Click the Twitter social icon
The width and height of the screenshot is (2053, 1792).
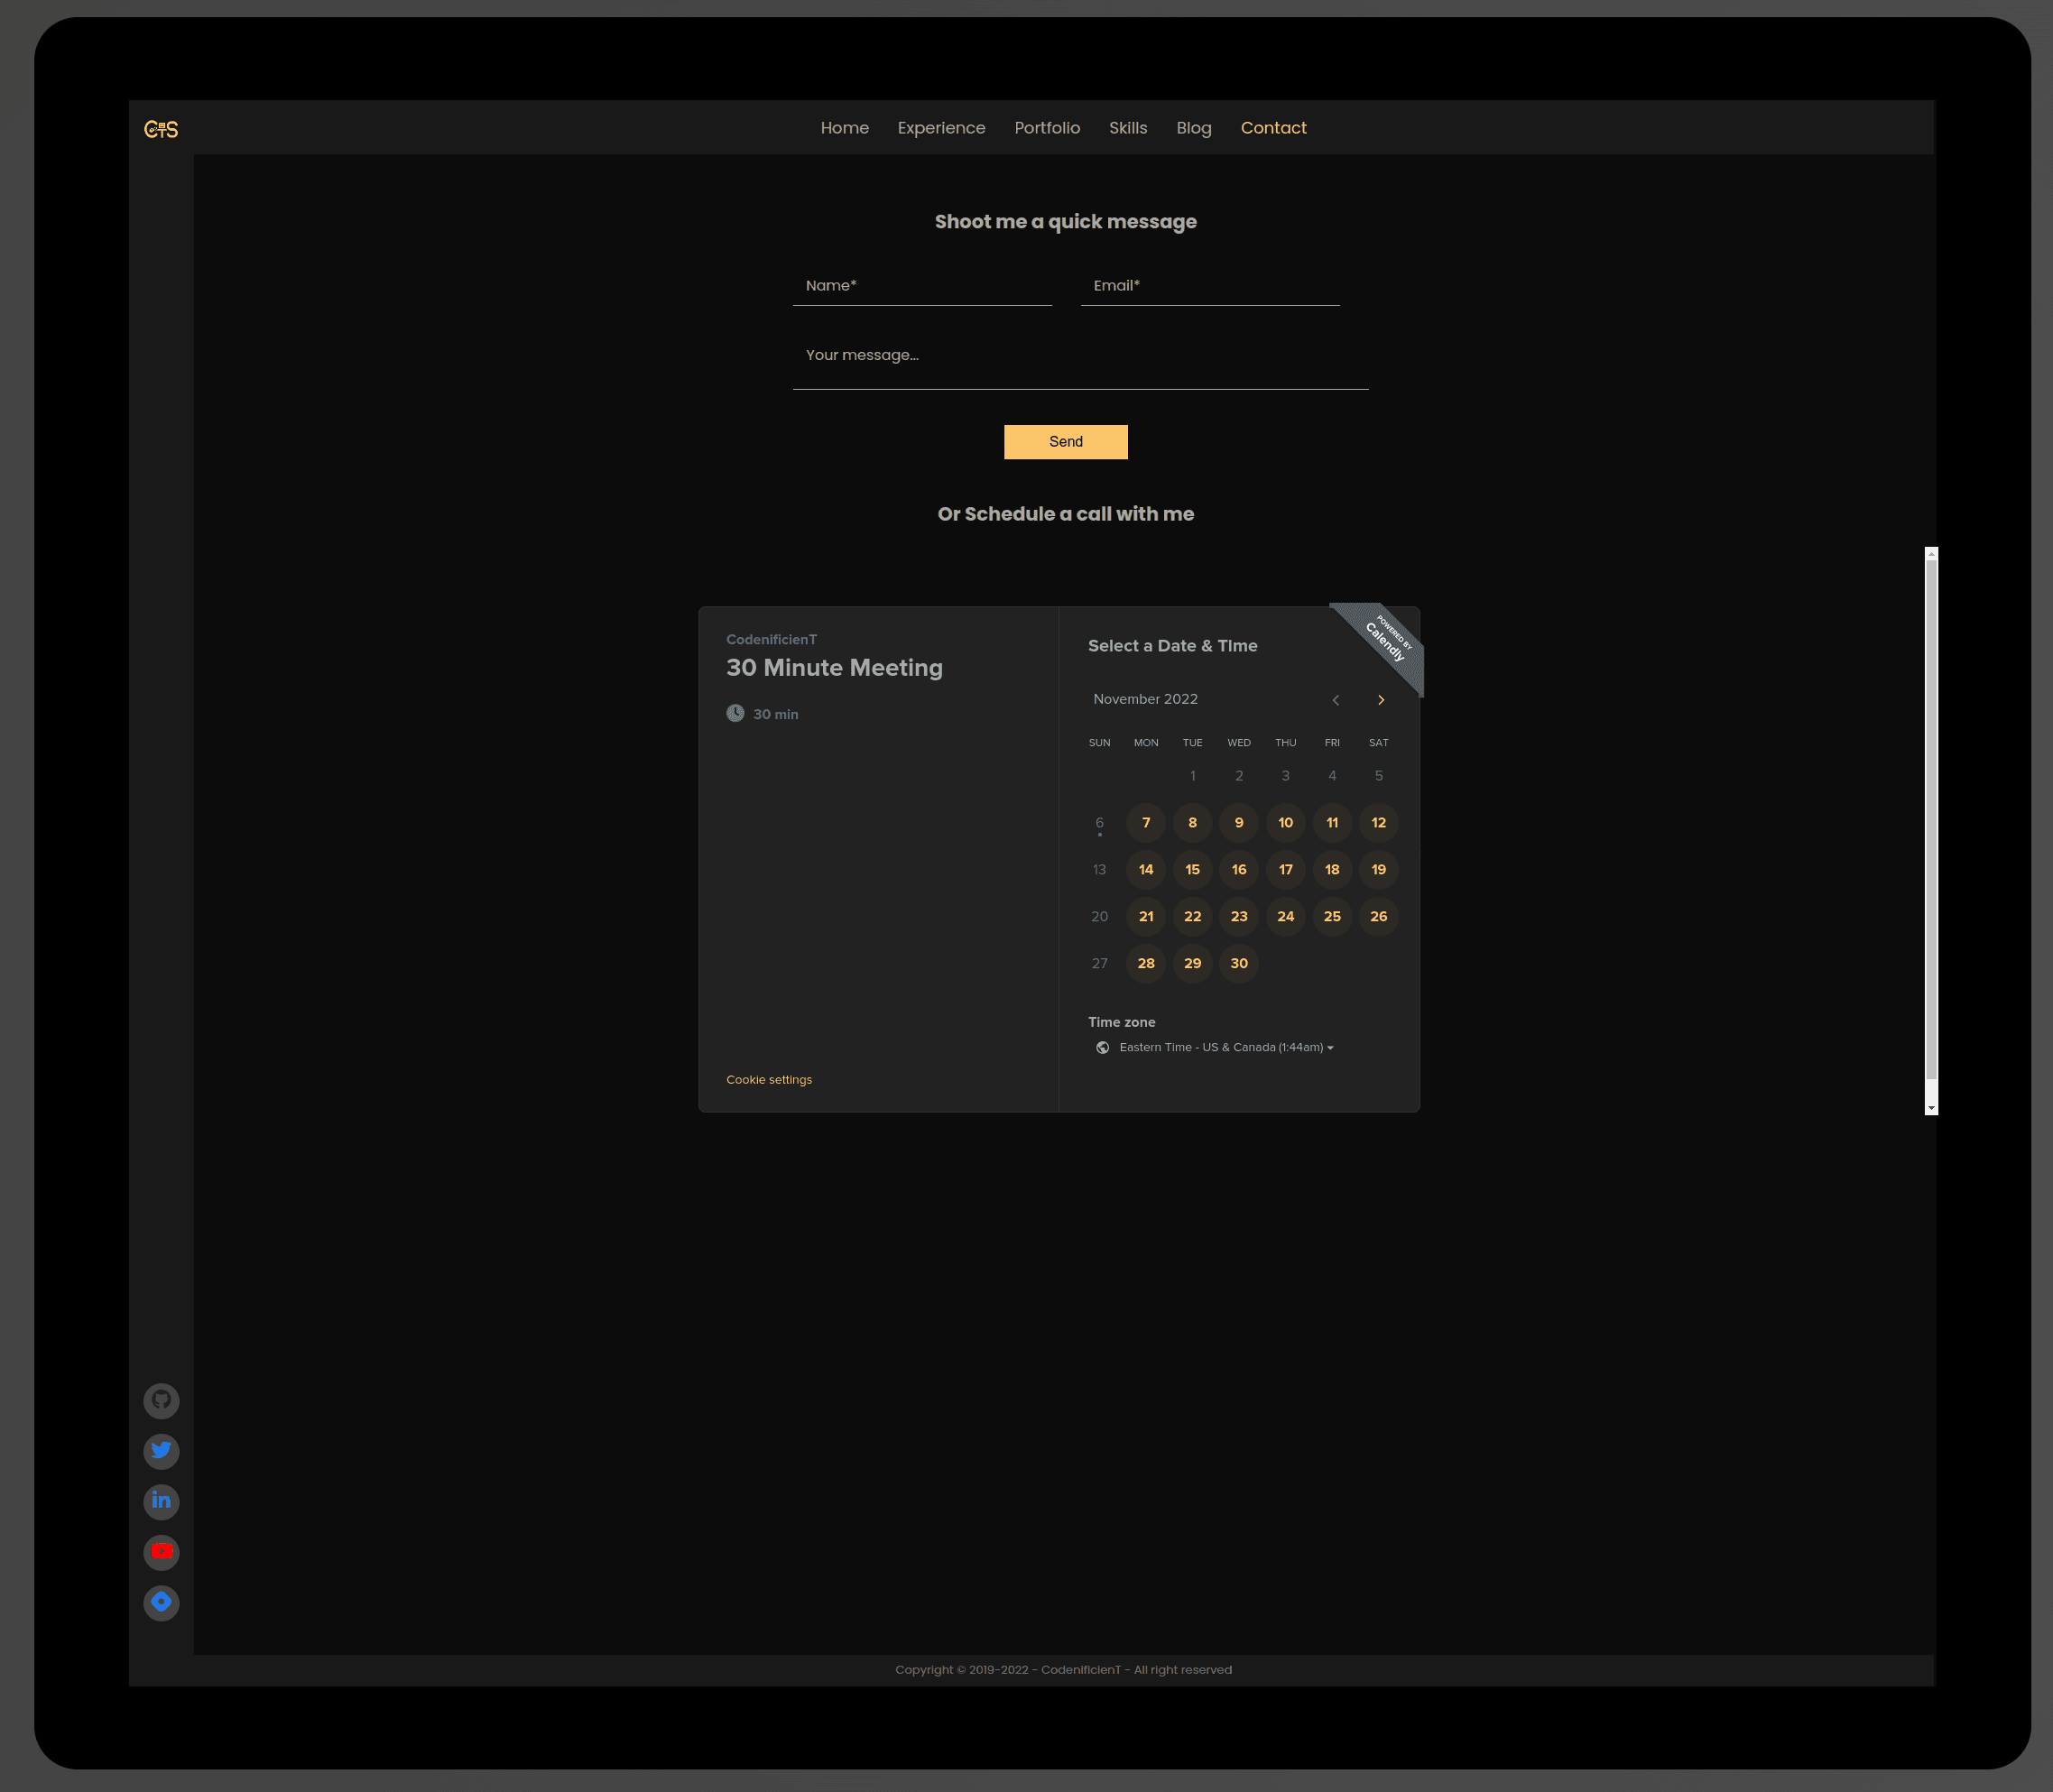click(161, 1451)
